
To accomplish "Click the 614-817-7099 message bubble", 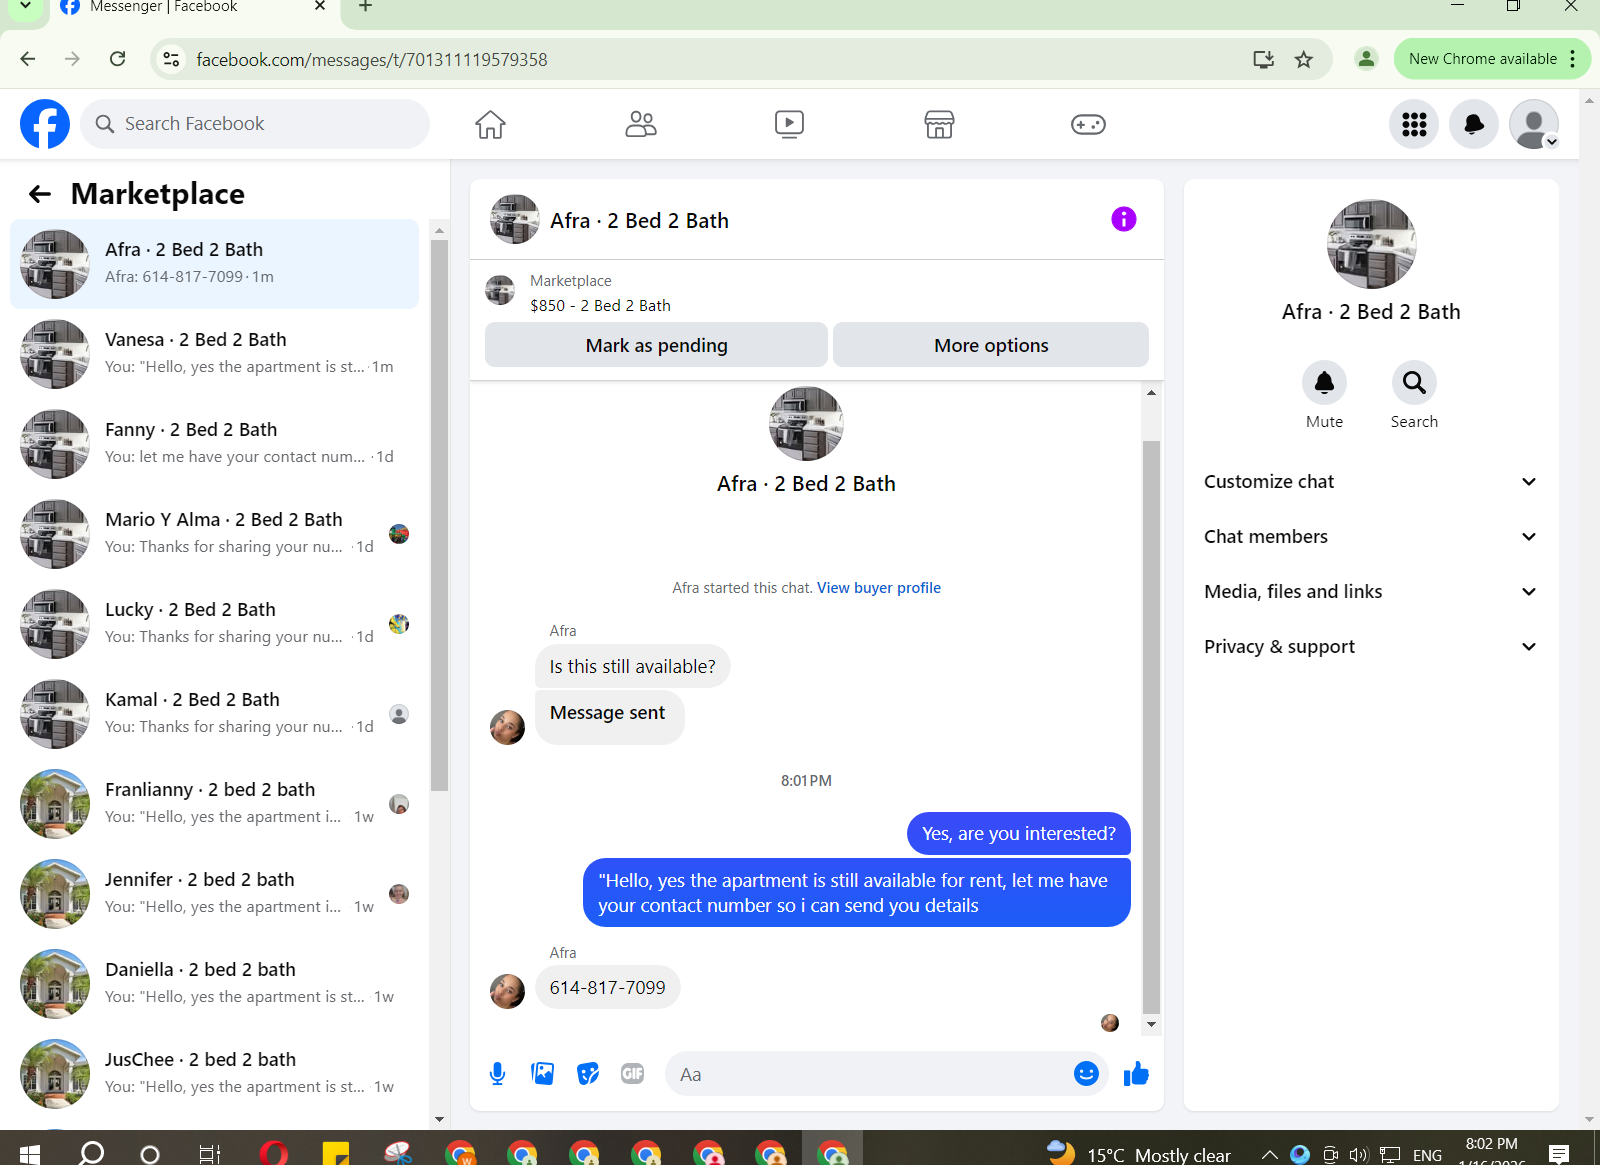I will (x=607, y=988).
